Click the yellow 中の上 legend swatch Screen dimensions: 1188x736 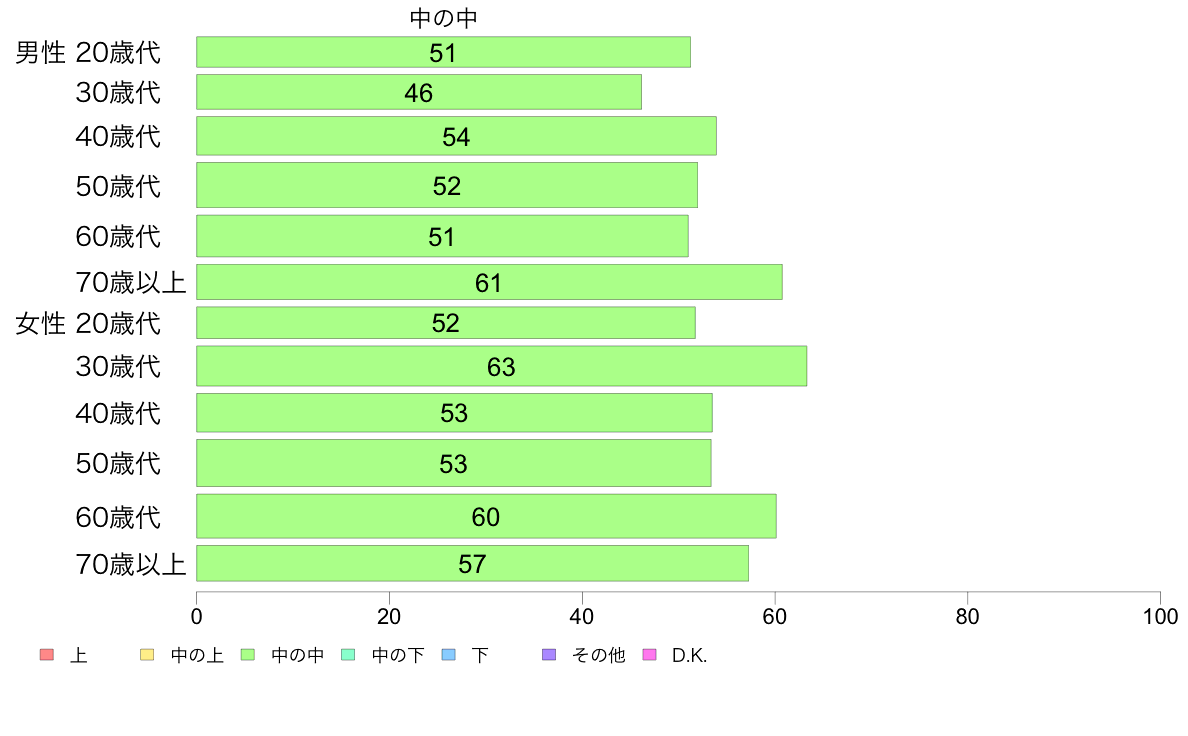click(147, 655)
